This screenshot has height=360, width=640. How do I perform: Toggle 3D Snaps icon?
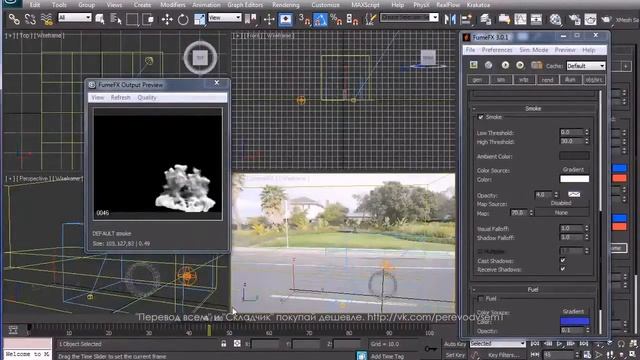point(304,19)
